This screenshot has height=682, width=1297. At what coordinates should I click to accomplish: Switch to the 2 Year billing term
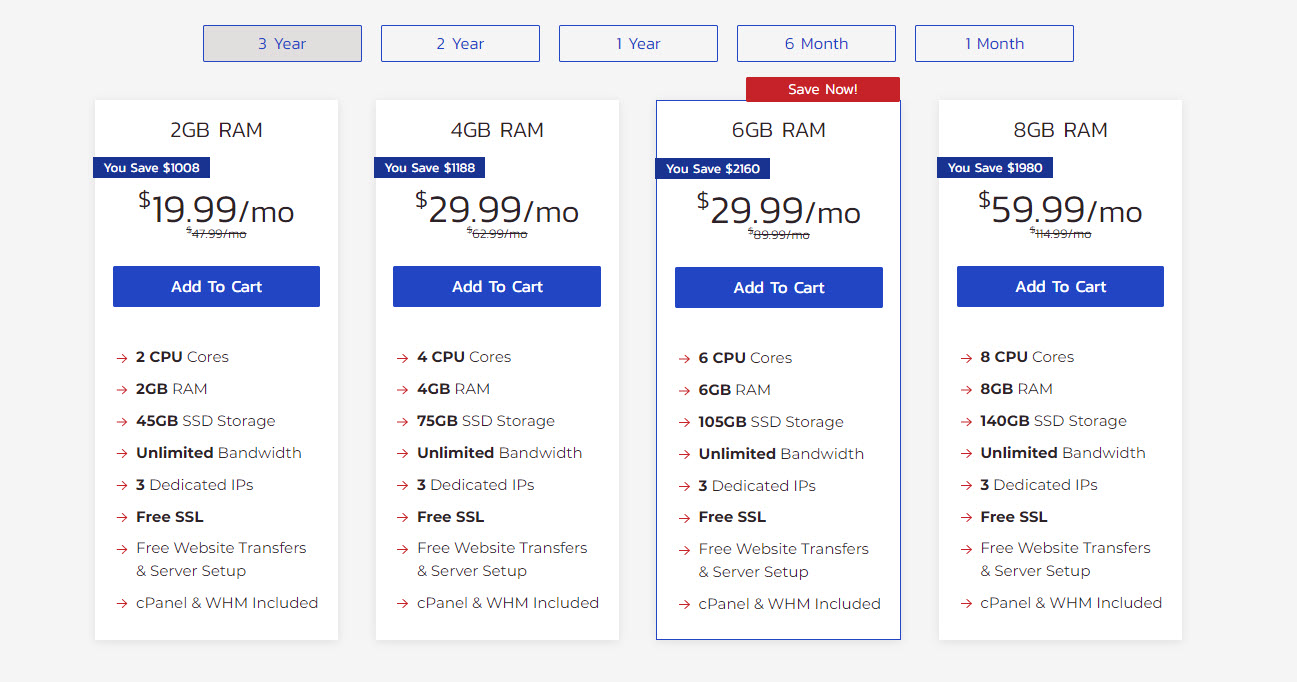pos(460,44)
